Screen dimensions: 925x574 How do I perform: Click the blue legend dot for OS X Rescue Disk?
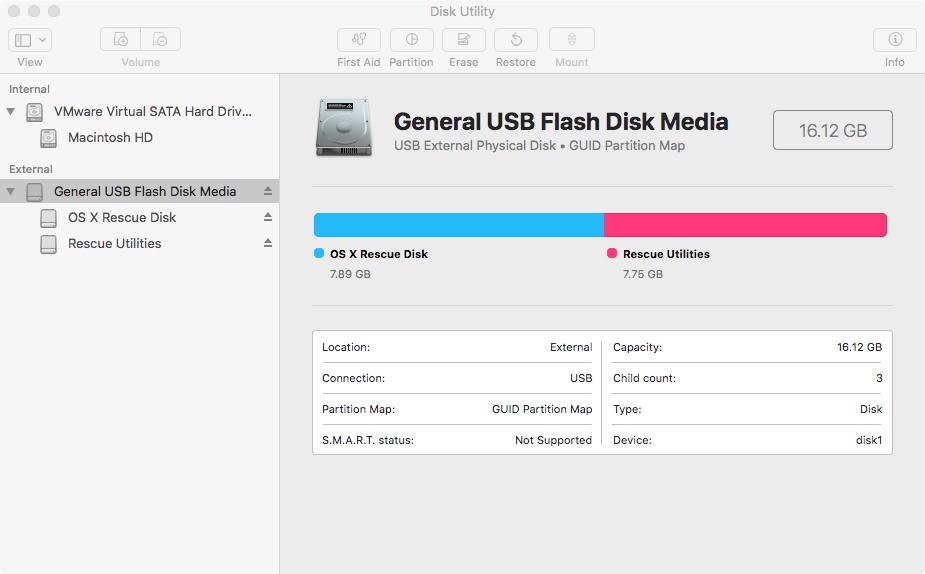click(319, 253)
